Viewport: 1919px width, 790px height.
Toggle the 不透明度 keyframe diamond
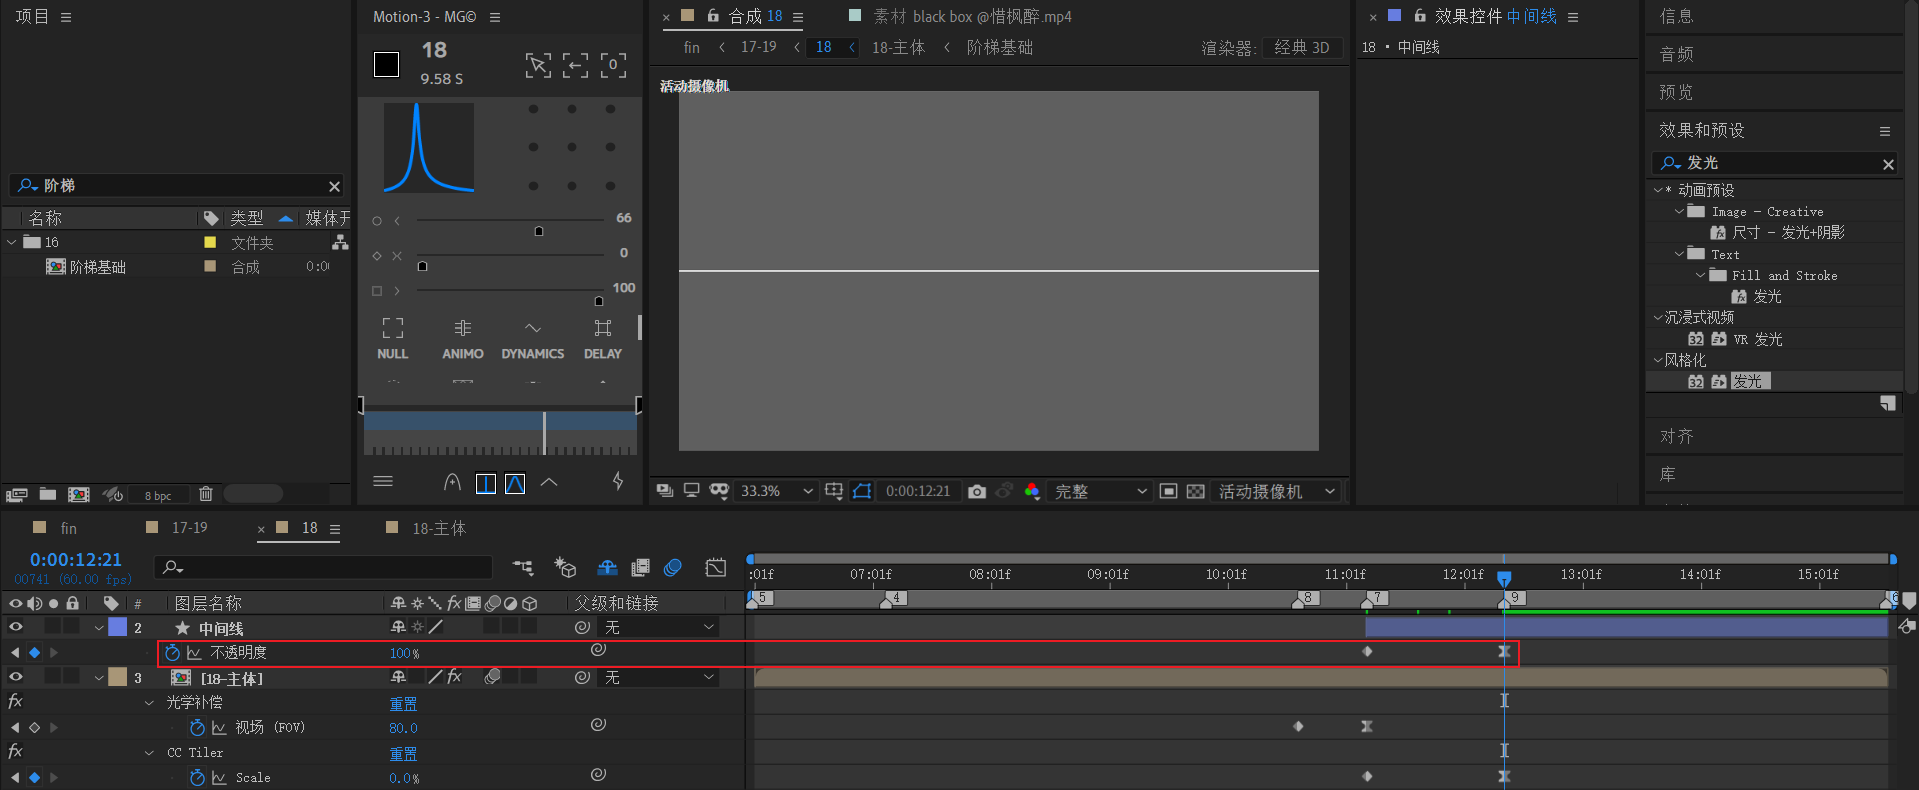point(34,652)
